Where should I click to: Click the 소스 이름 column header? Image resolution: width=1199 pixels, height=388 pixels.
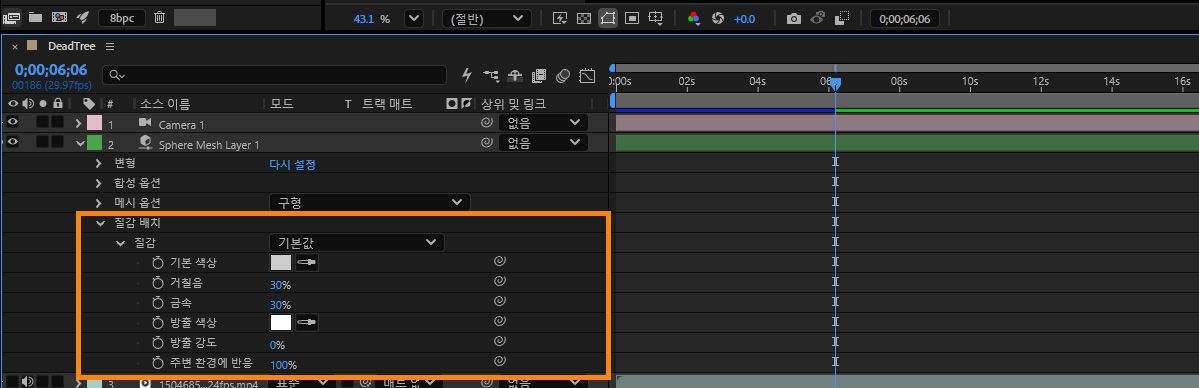click(164, 103)
